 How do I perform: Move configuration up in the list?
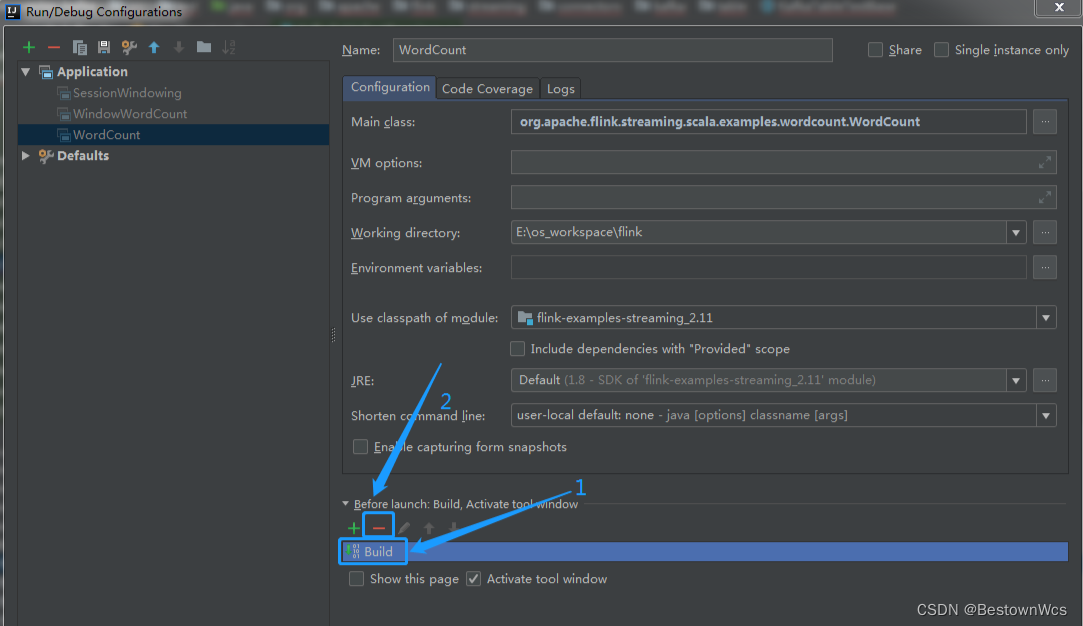(x=153, y=46)
